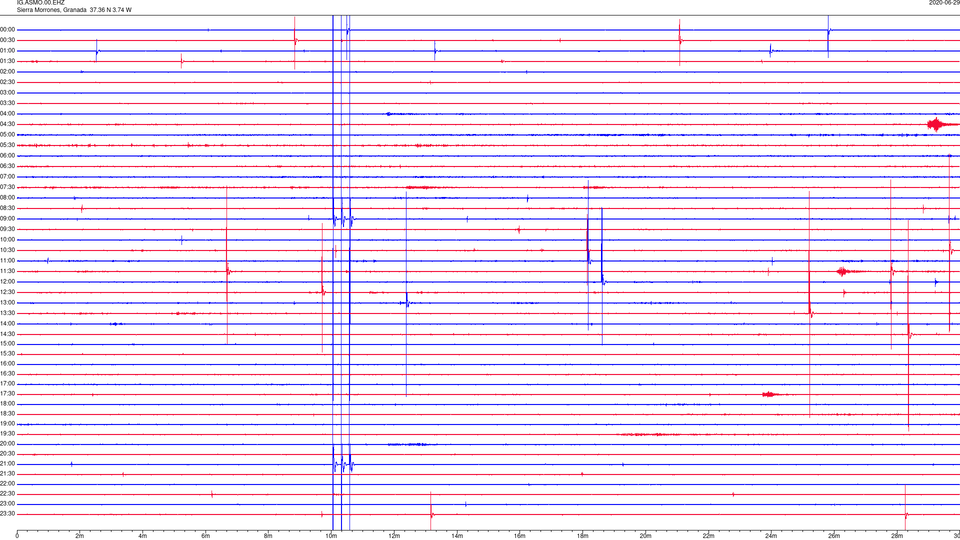Image resolution: width=960 pixels, height=540 pixels.
Task: Click the 8m tick on the minute axis
Action: click(268, 536)
